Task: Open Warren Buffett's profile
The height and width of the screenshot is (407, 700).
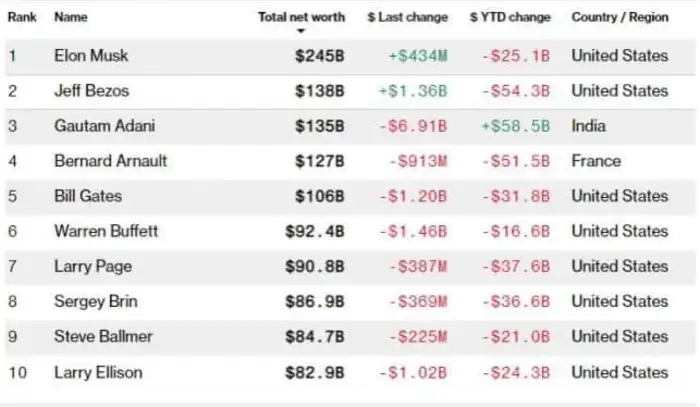Action: pyautogui.click(x=106, y=231)
